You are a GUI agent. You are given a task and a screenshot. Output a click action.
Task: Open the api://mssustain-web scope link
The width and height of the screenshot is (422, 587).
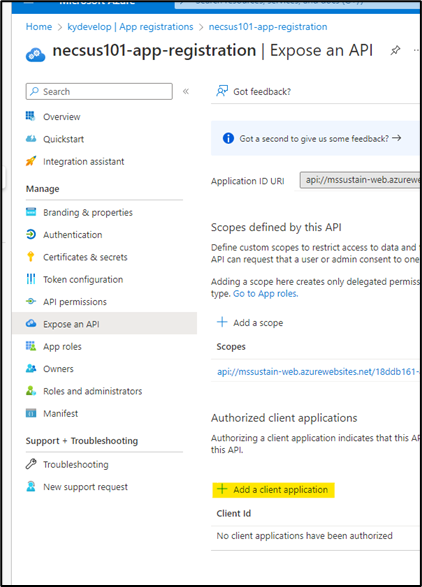(x=318, y=372)
